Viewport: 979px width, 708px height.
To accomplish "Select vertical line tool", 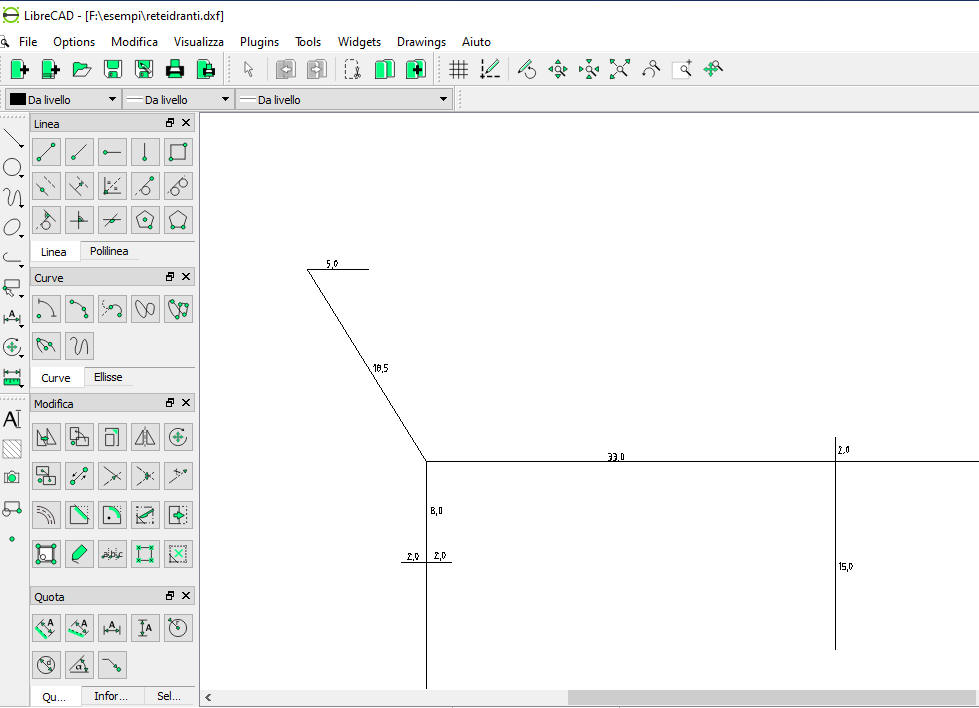I will tap(145, 152).
